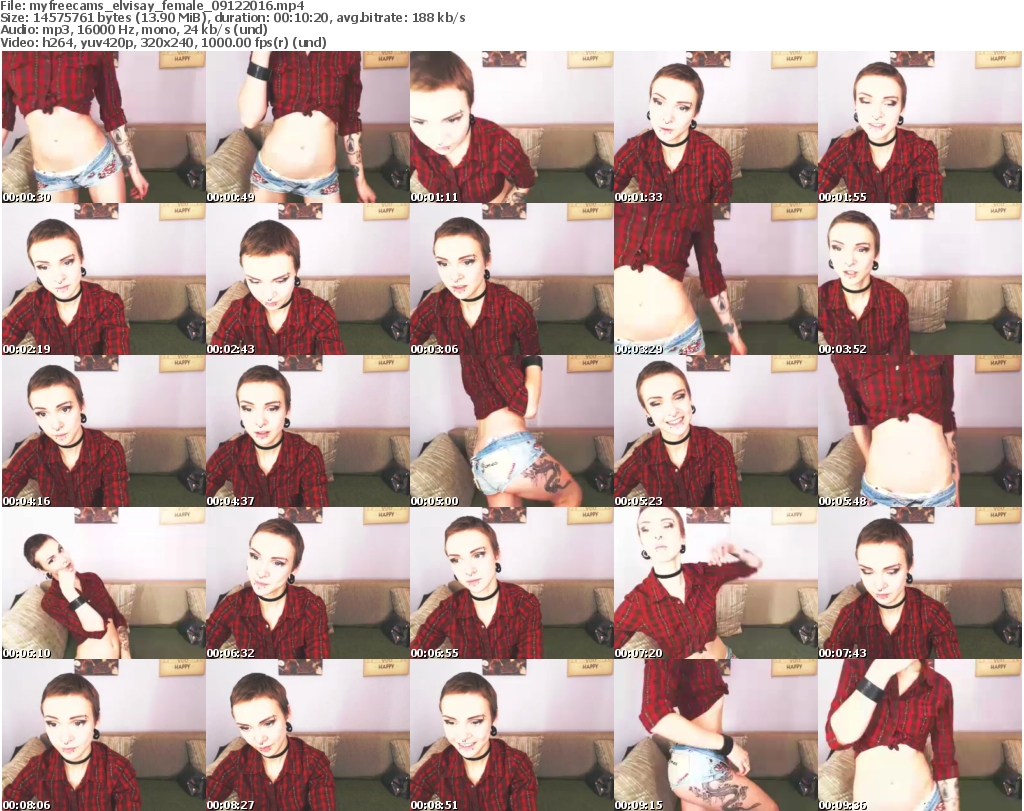Screen dimensions: 1024x811
Task: Select the thumbnail stamped 00:00:30
Action: point(104,127)
